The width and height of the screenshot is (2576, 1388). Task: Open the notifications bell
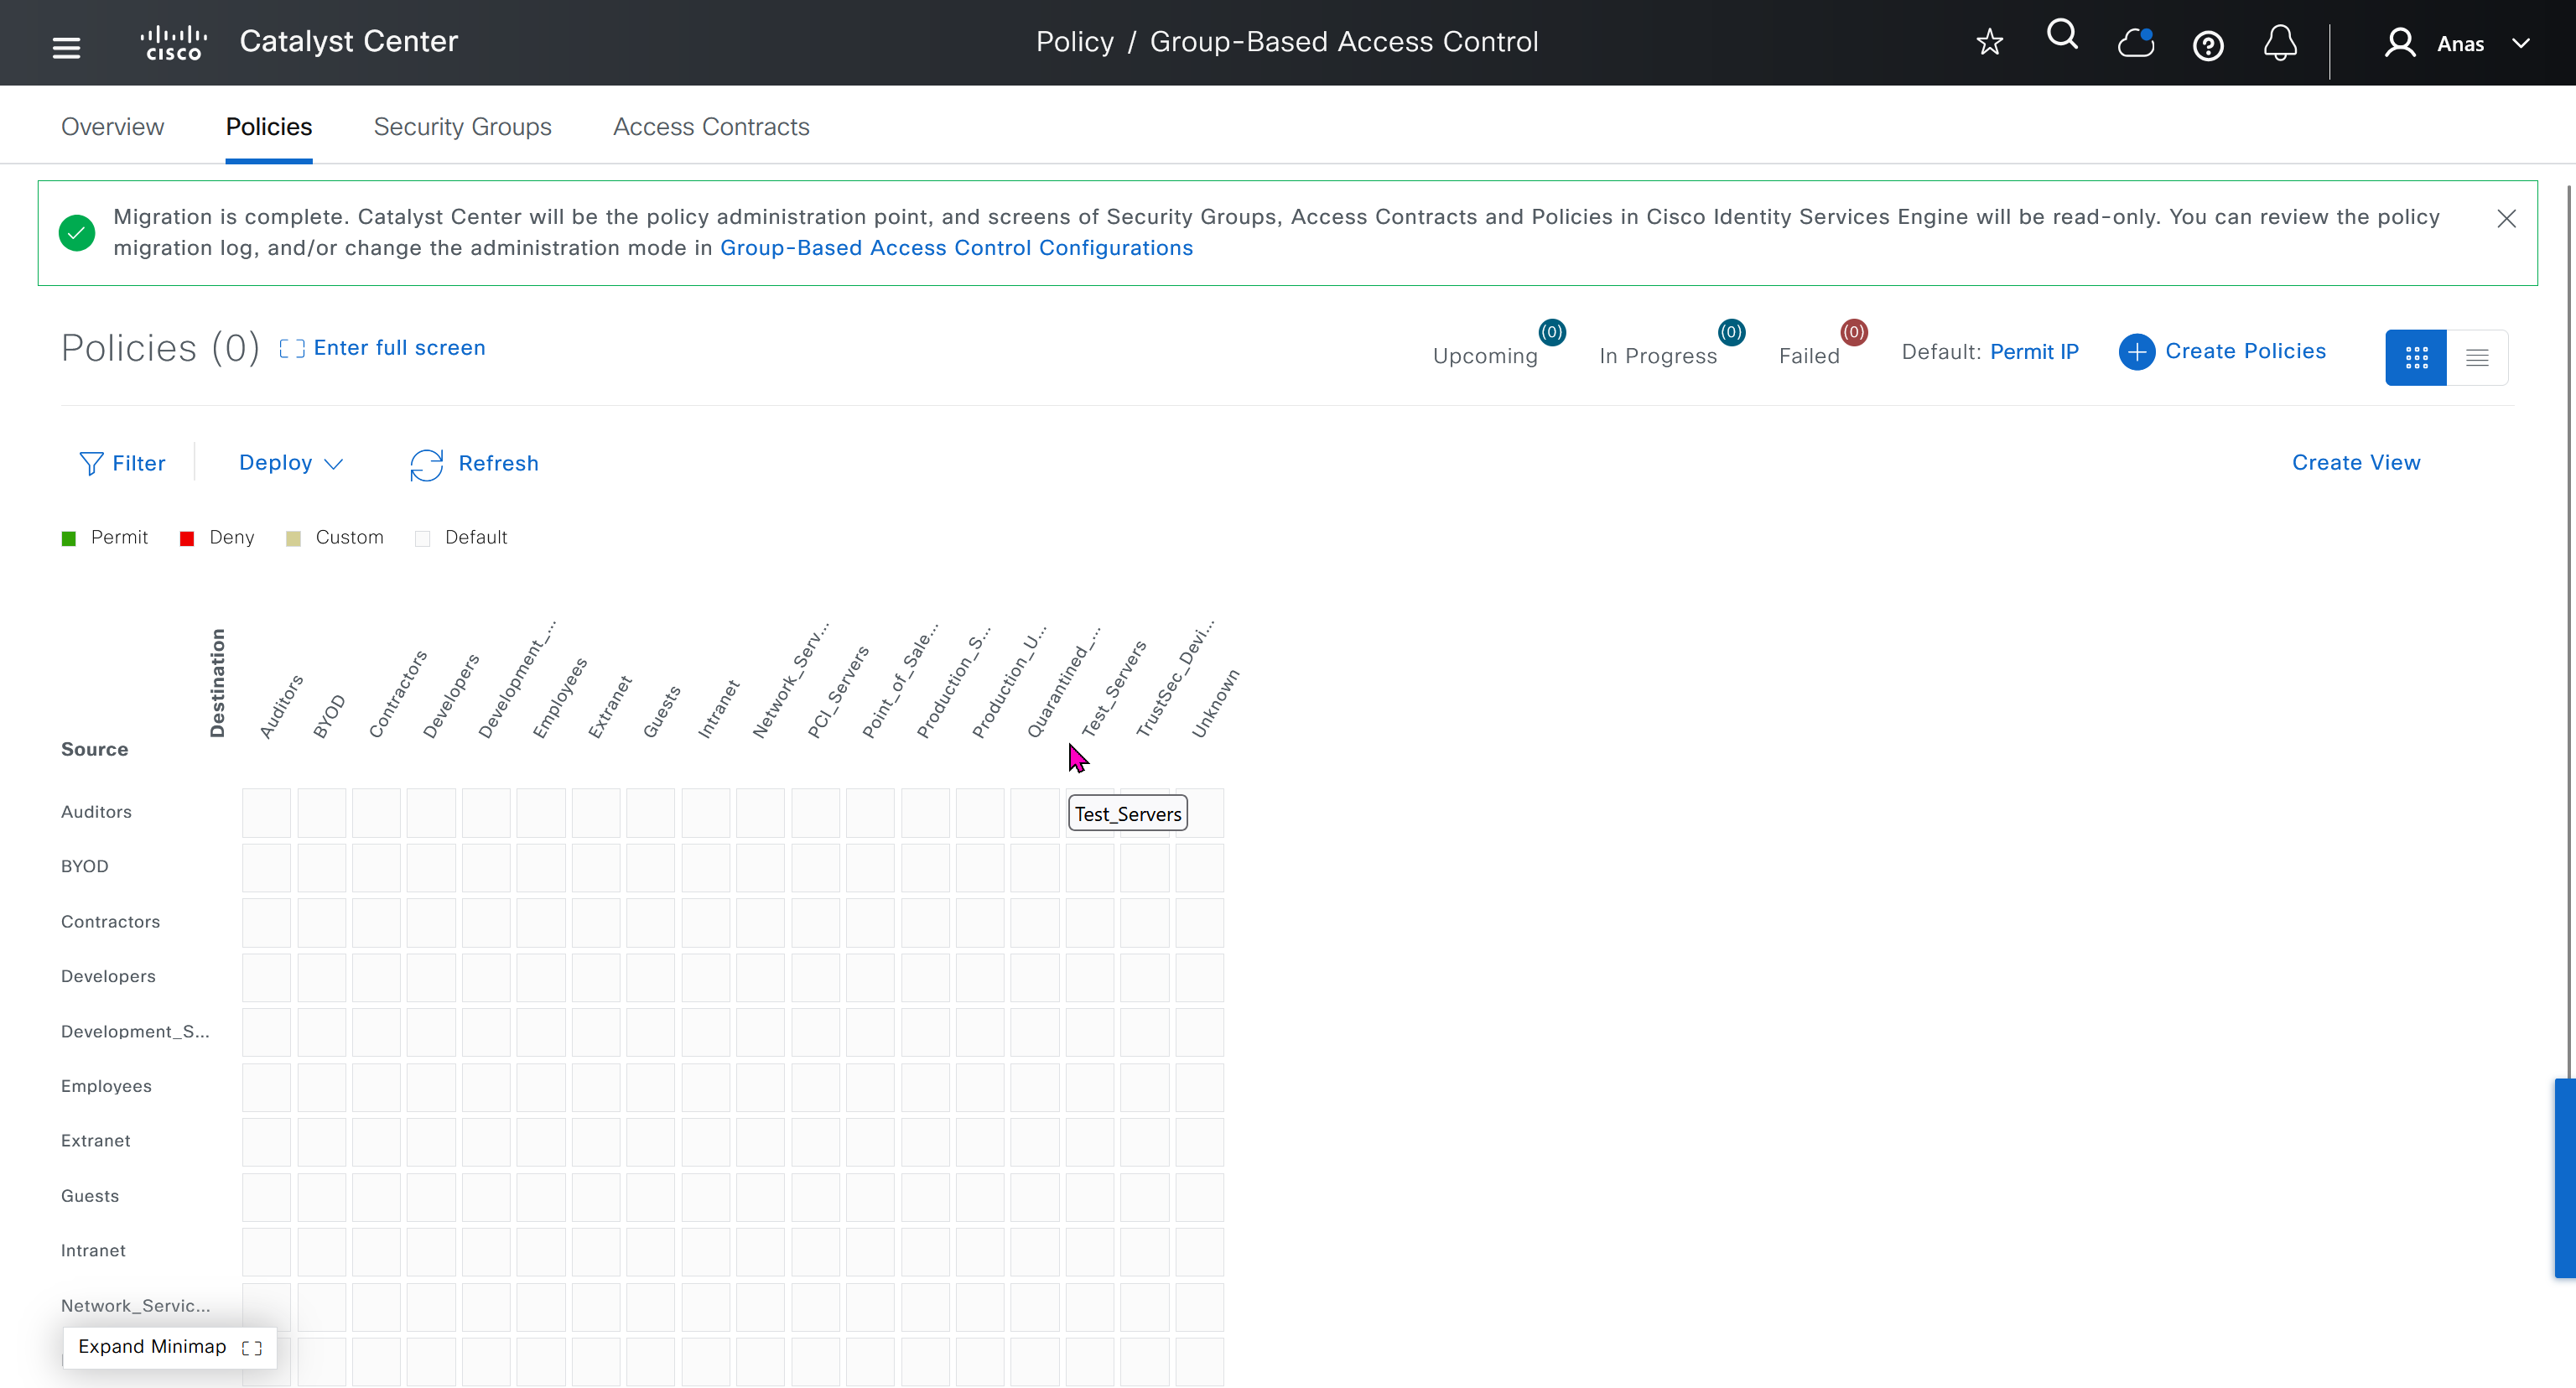click(x=2280, y=43)
